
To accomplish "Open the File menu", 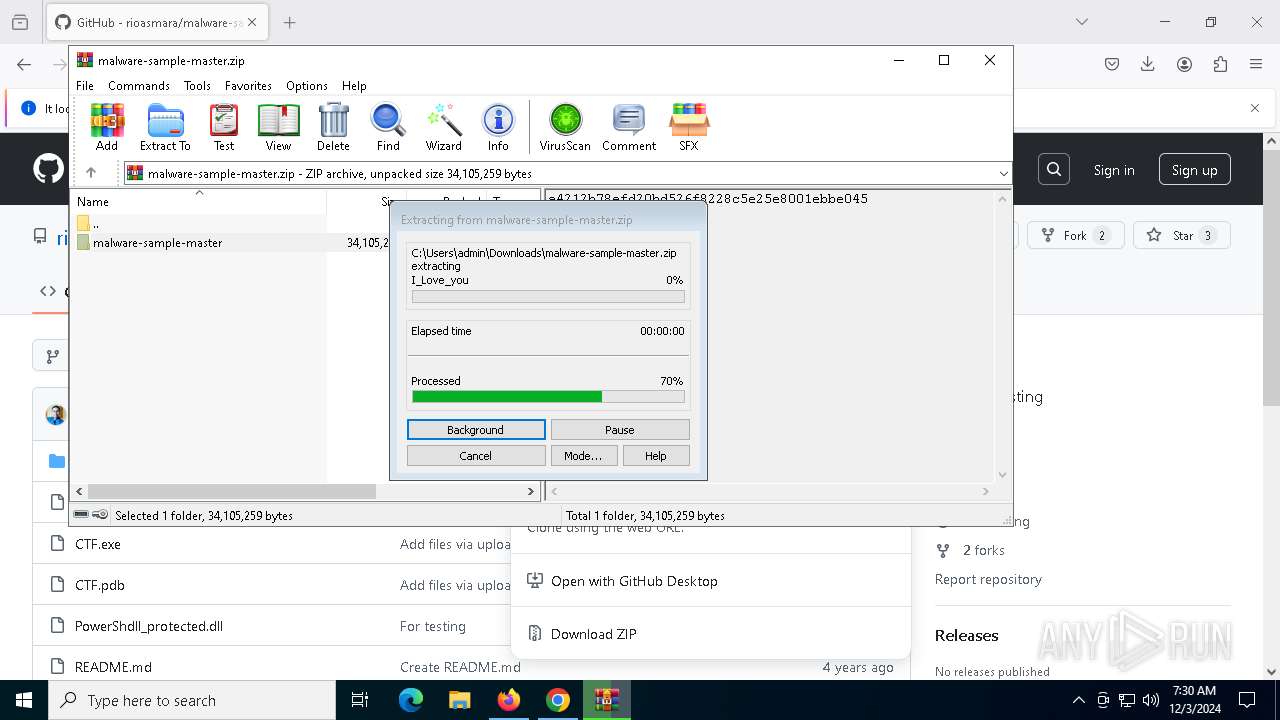I will [85, 86].
